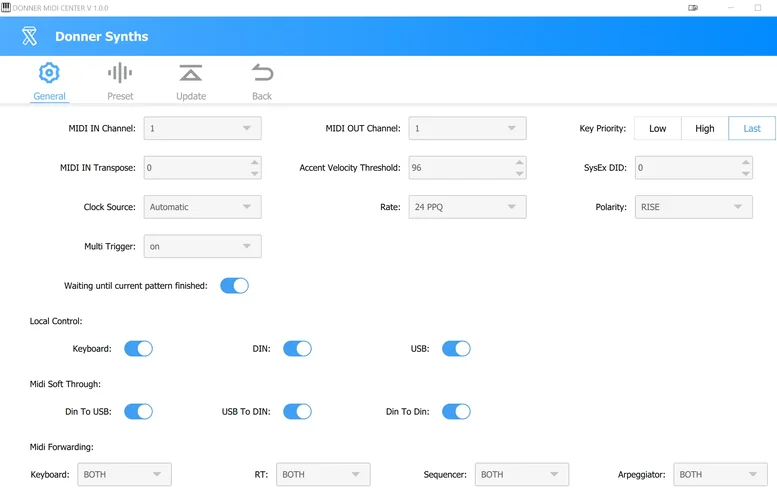Choose Last key priority option
777x500 pixels.
[752, 128]
